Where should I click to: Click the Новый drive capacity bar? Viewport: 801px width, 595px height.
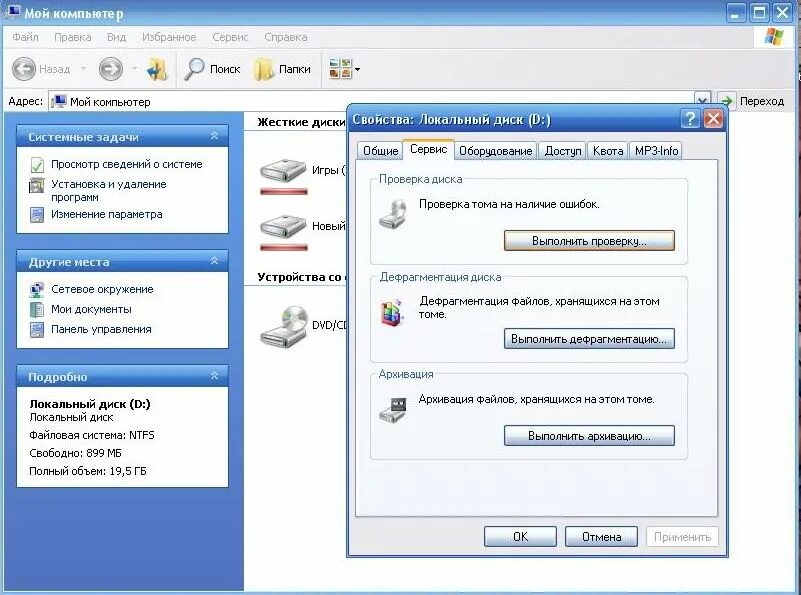tap(284, 248)
